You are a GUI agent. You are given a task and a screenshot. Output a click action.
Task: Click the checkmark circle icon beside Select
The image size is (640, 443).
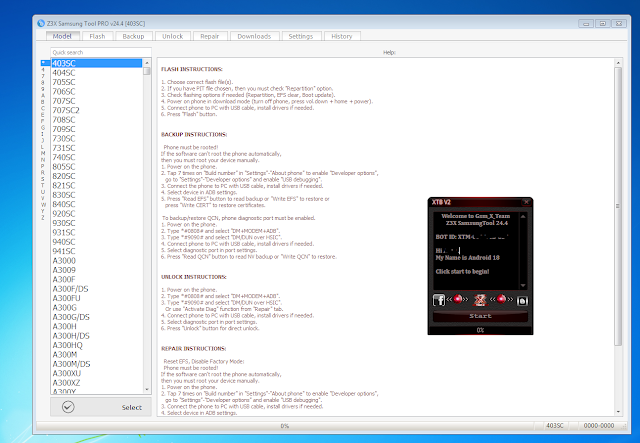(68, 407)
